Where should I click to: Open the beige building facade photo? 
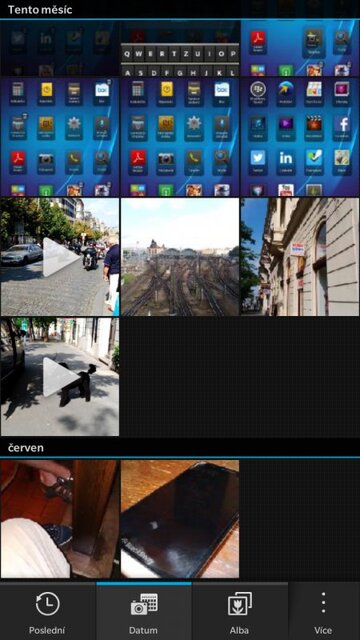coord(300,257)
